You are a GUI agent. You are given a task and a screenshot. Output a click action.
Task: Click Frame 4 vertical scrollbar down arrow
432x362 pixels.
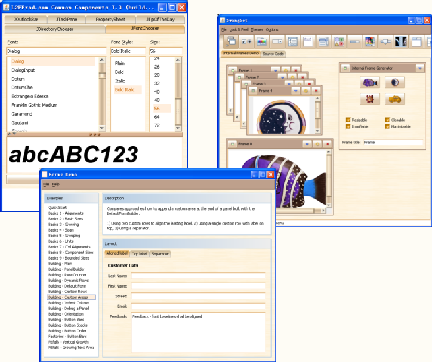point(317,131)
